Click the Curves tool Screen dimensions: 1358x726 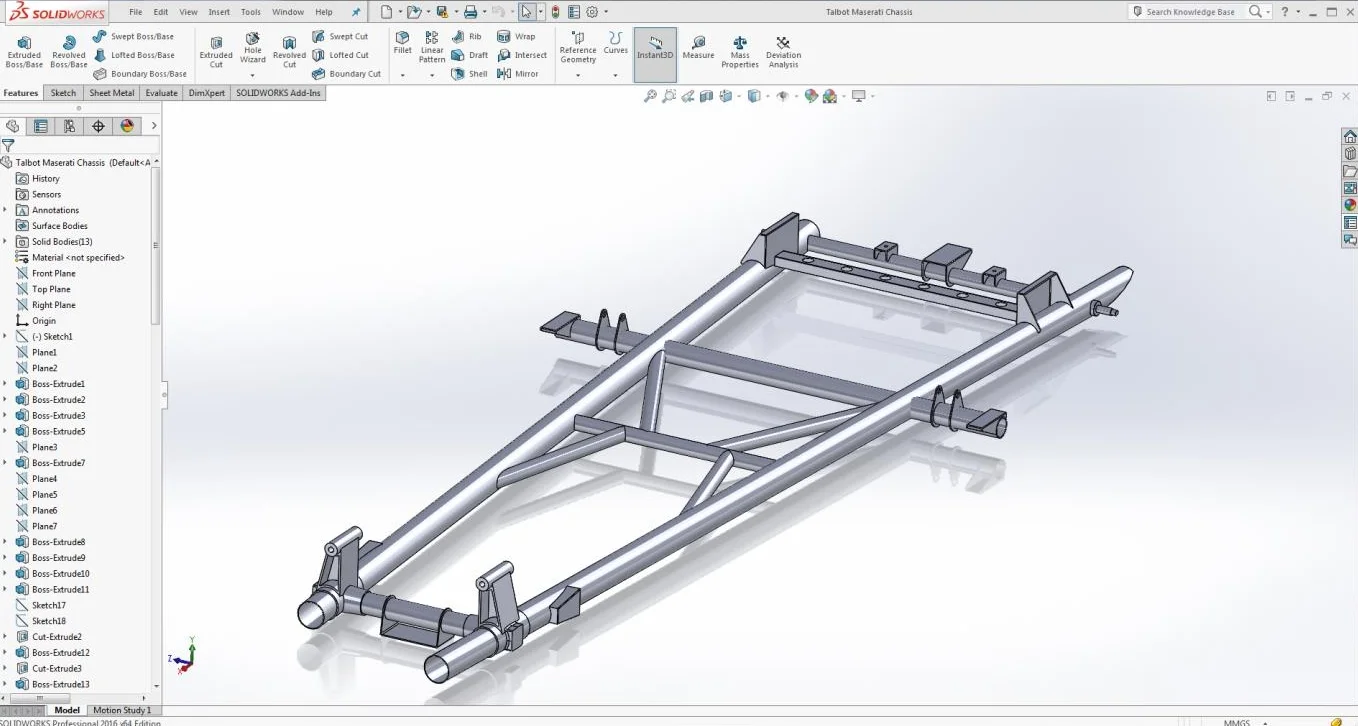click(616, 43)
